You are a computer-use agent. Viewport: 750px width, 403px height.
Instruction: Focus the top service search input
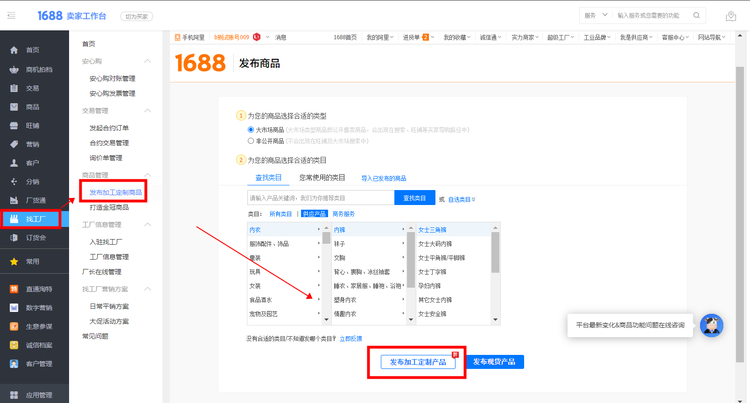pos(651,15)
